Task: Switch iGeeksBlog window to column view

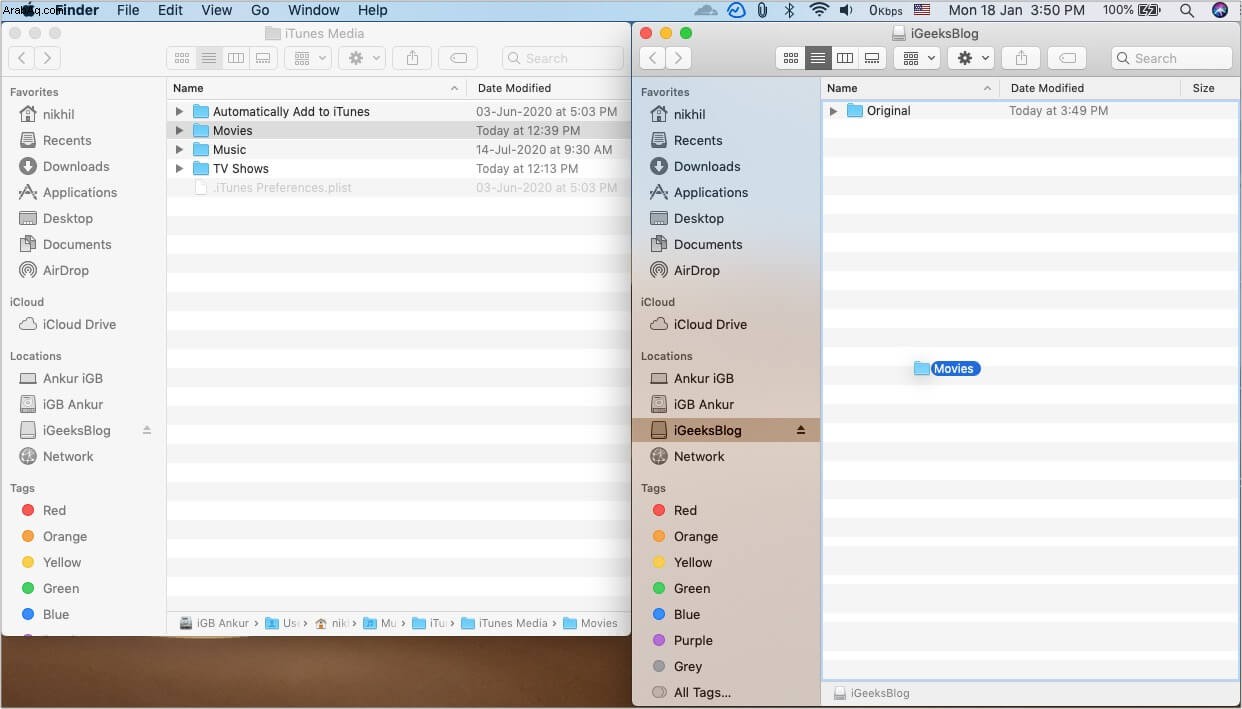Action: tap(845, 58)
